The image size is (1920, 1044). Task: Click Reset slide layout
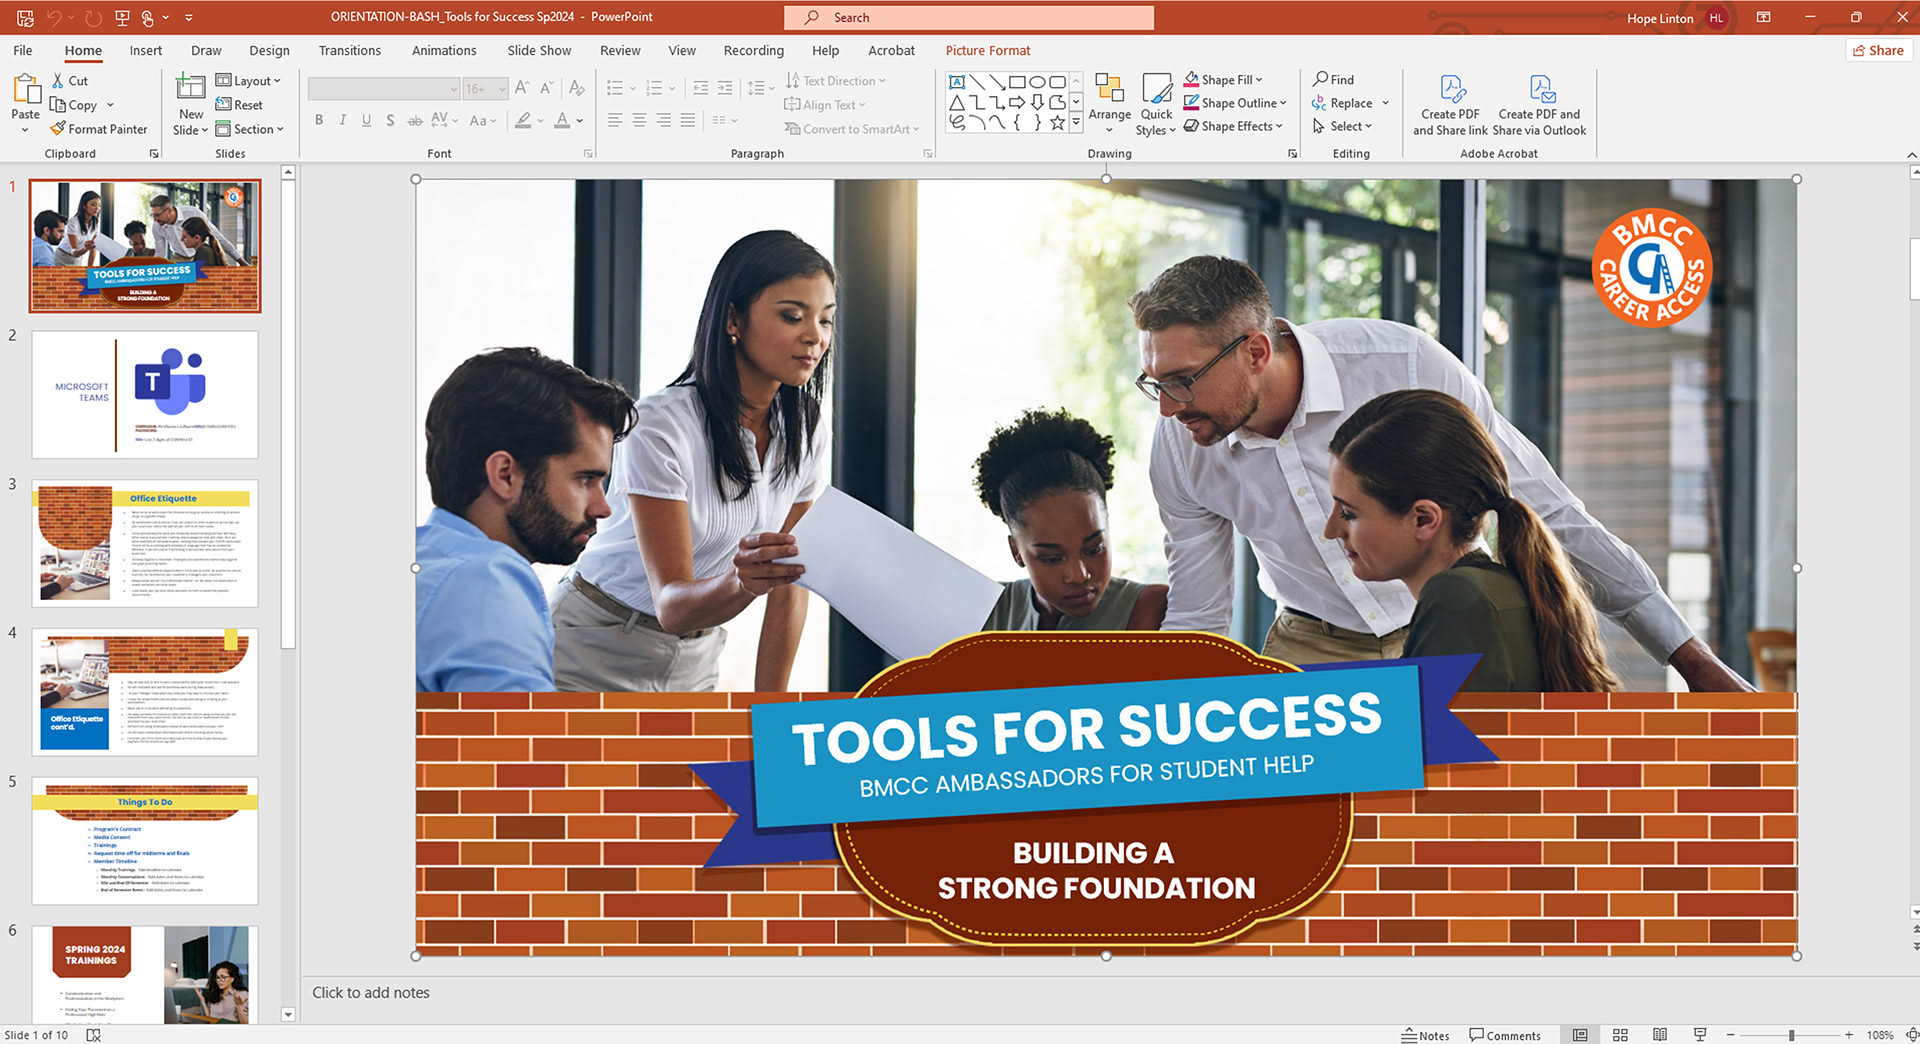pos(239,105)
